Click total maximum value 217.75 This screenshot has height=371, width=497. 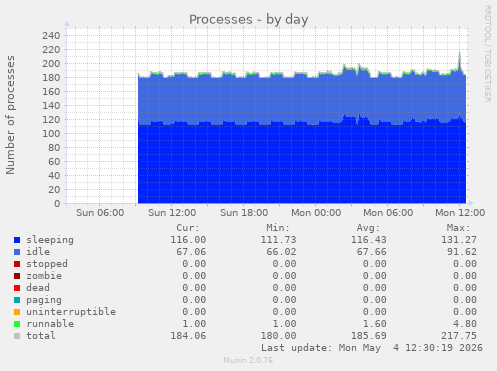(459, 336)
